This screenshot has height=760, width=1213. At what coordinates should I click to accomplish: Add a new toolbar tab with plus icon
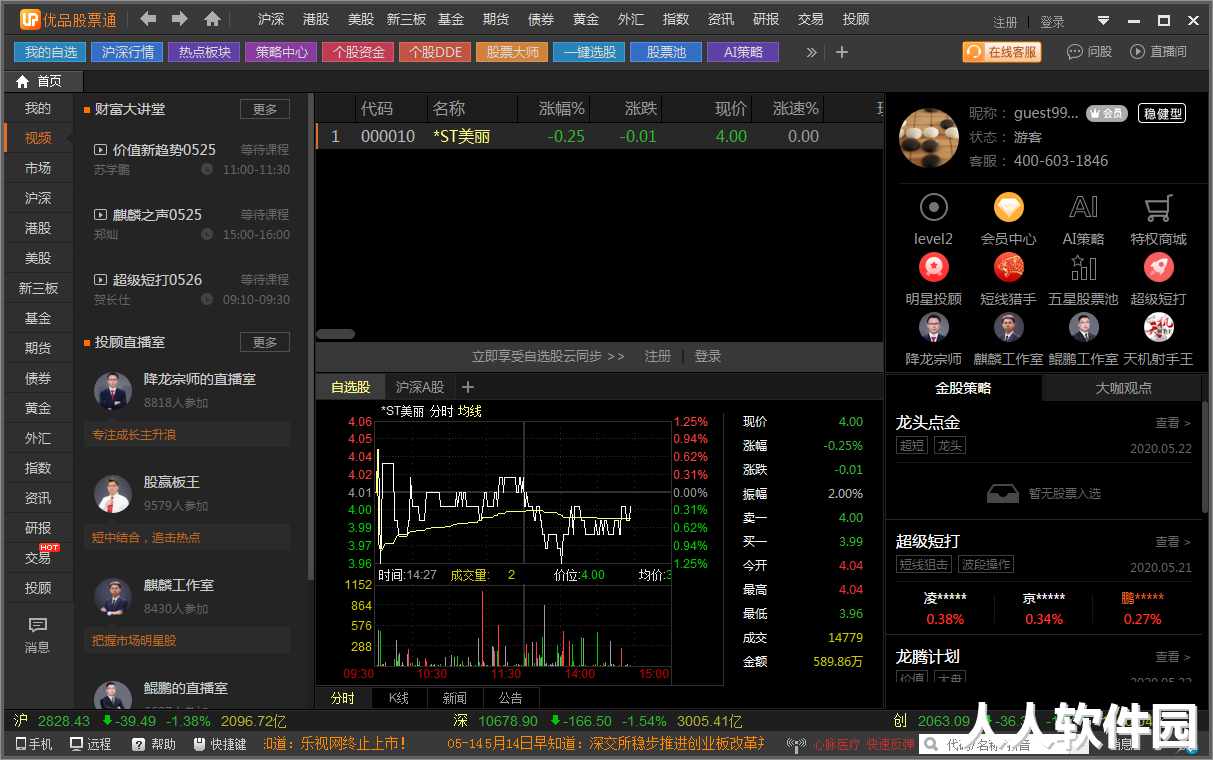(842, 52)
